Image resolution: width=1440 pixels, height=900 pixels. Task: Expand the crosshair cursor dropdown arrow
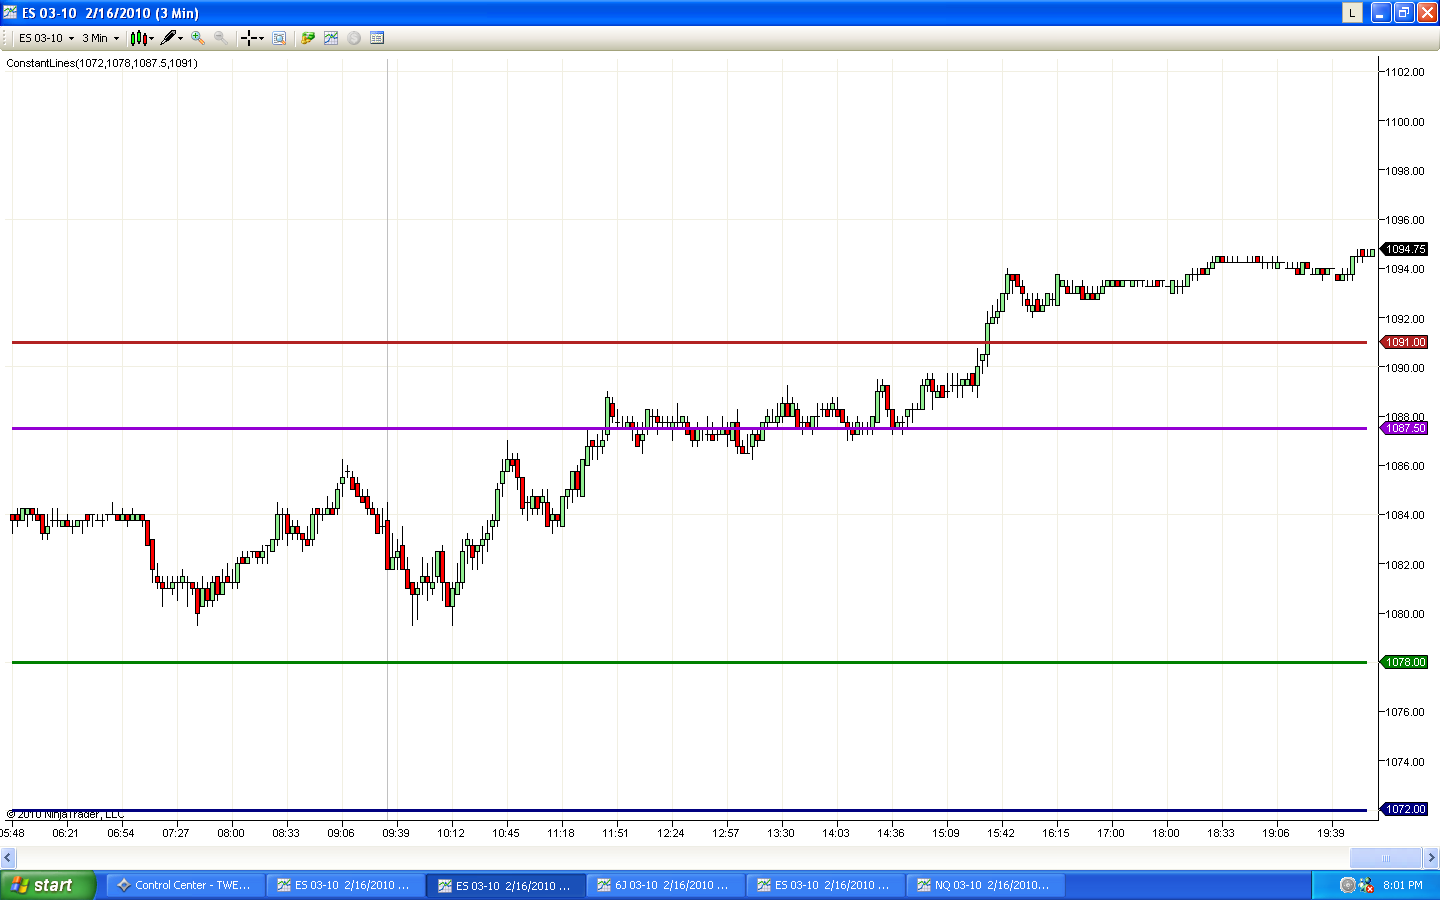click(262, 38)
